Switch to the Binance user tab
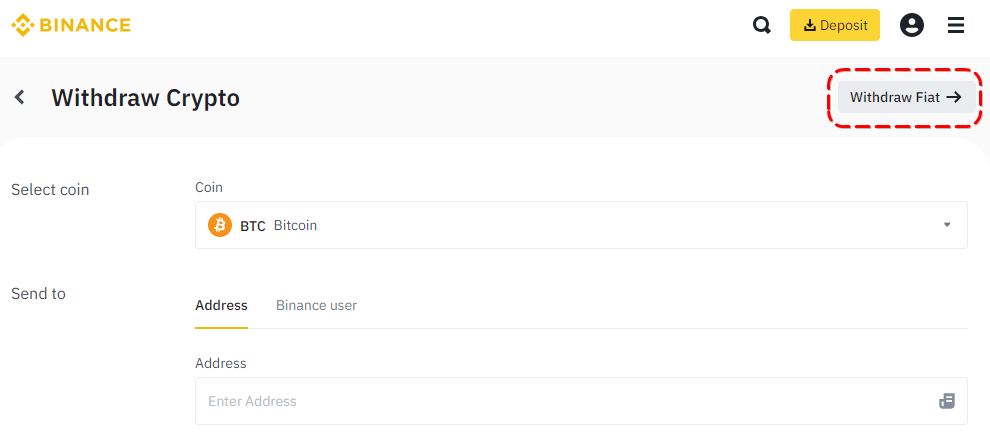 (316, 305)
